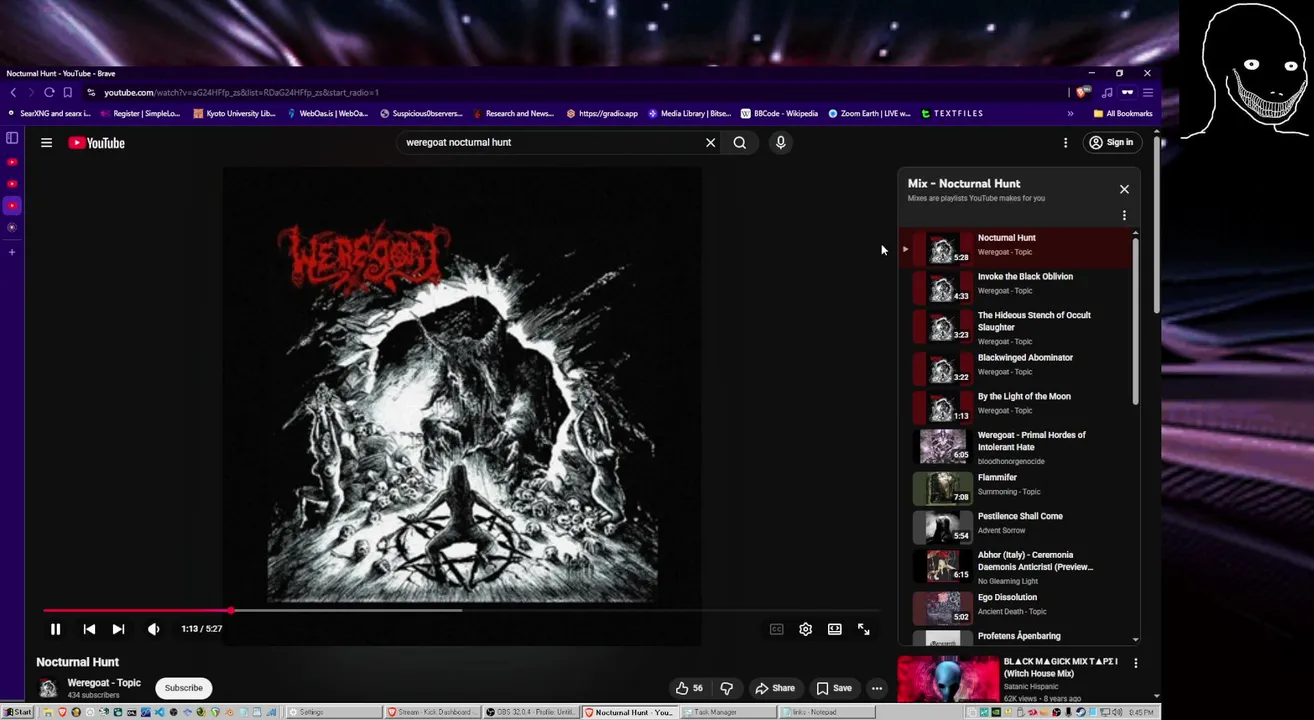Open Weregoat channel avatar

(47, 688)
